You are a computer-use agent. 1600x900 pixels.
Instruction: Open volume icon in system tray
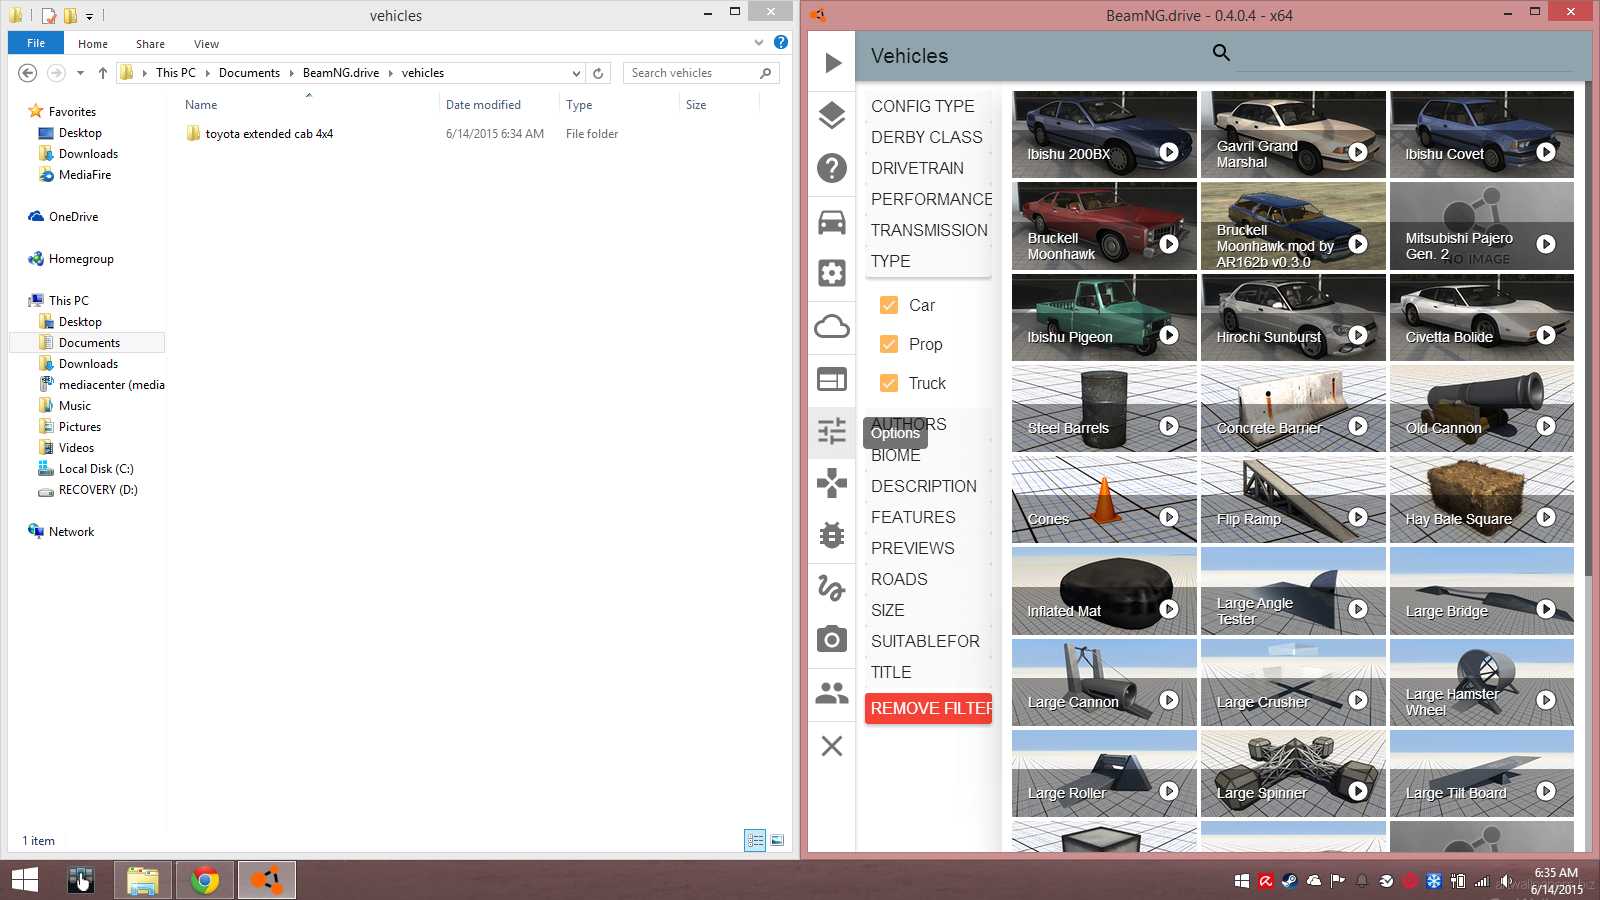pyautogui.click(x=1505, y=881)
